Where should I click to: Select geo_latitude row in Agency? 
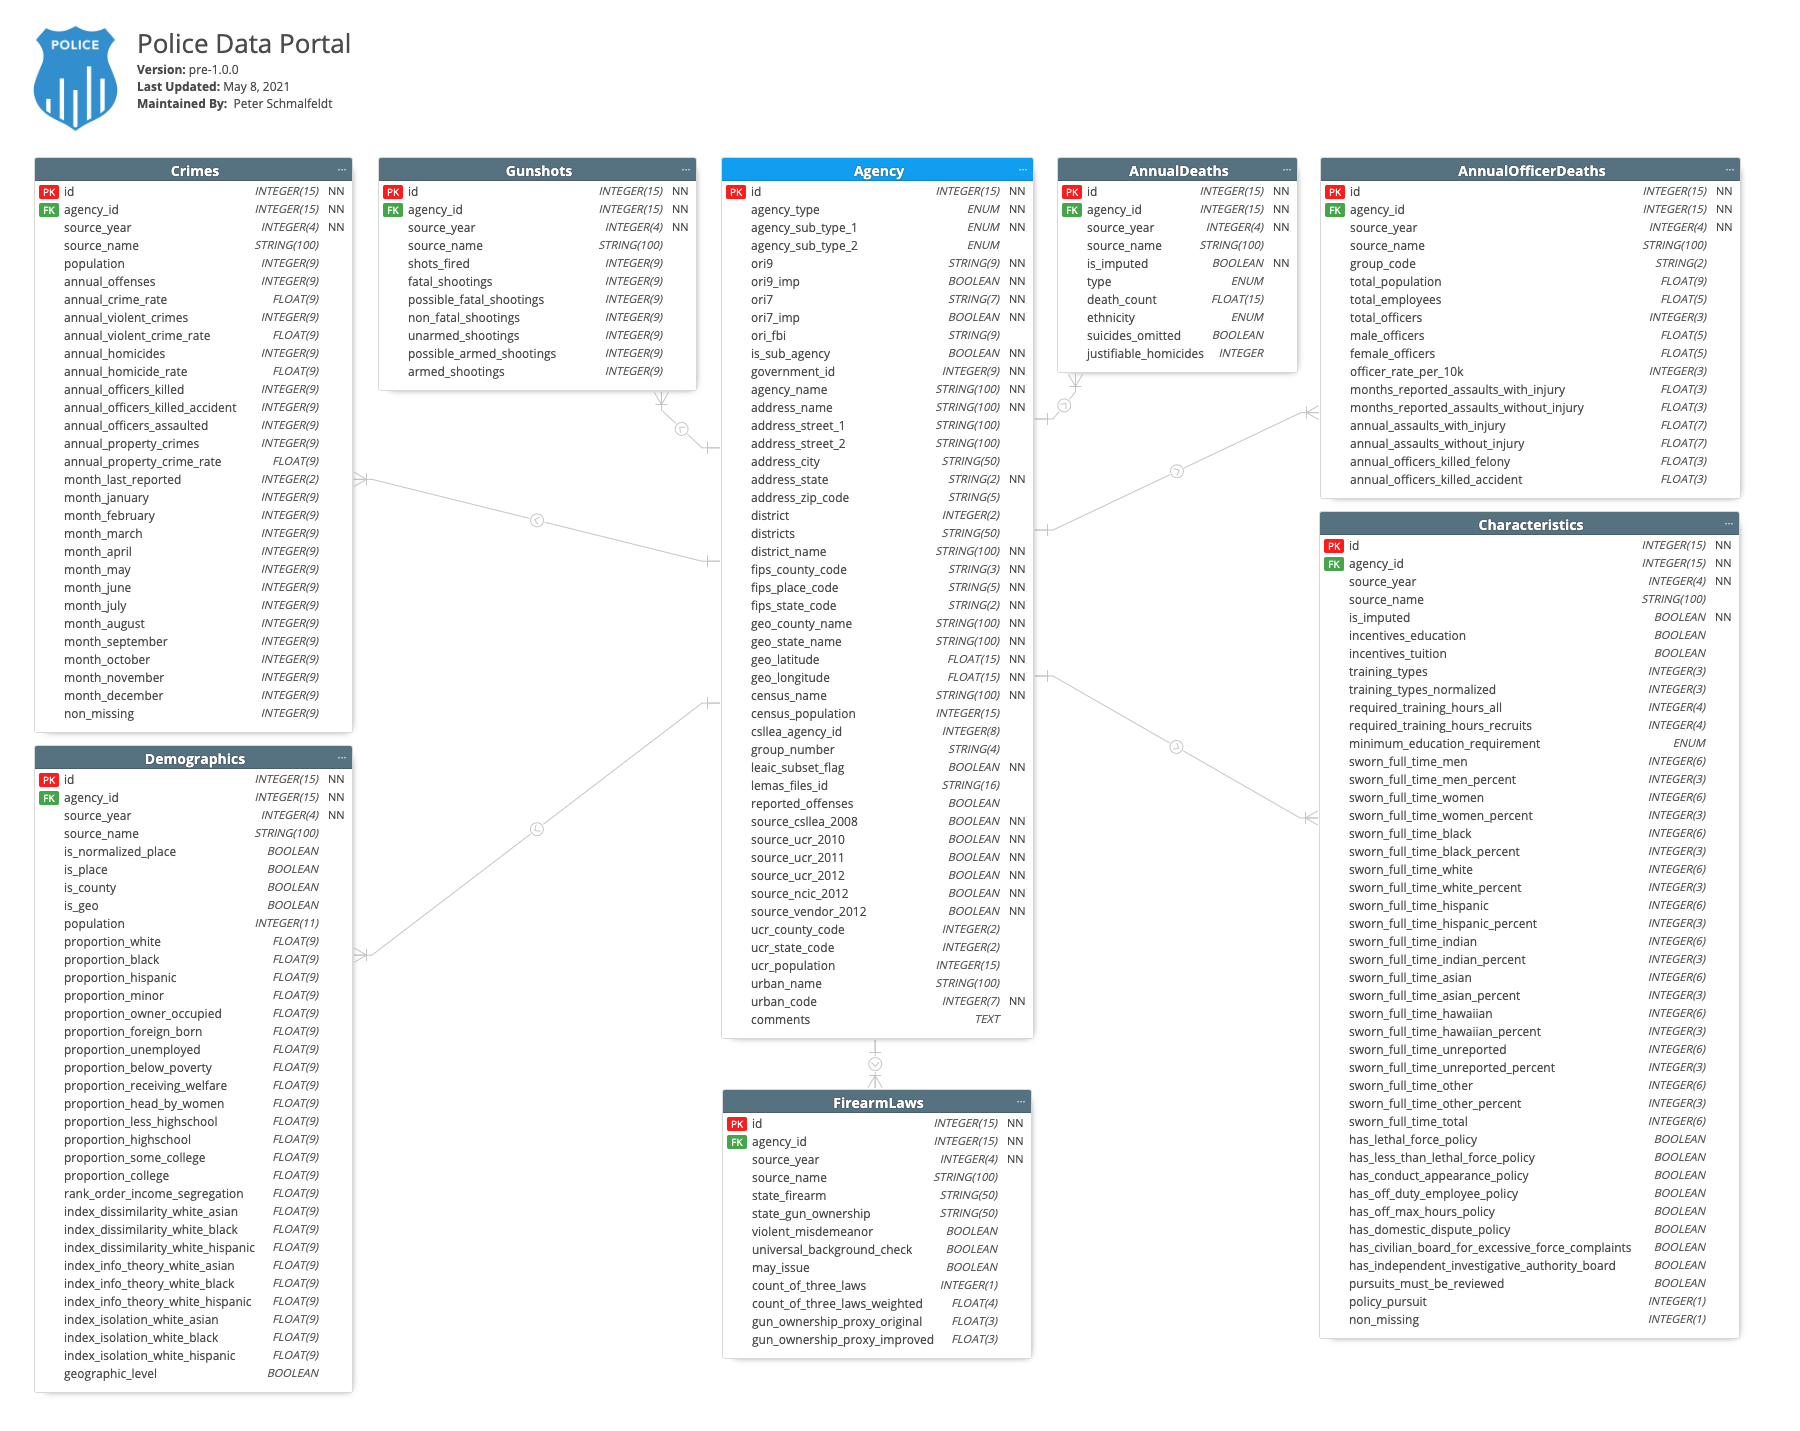(878, 660)
